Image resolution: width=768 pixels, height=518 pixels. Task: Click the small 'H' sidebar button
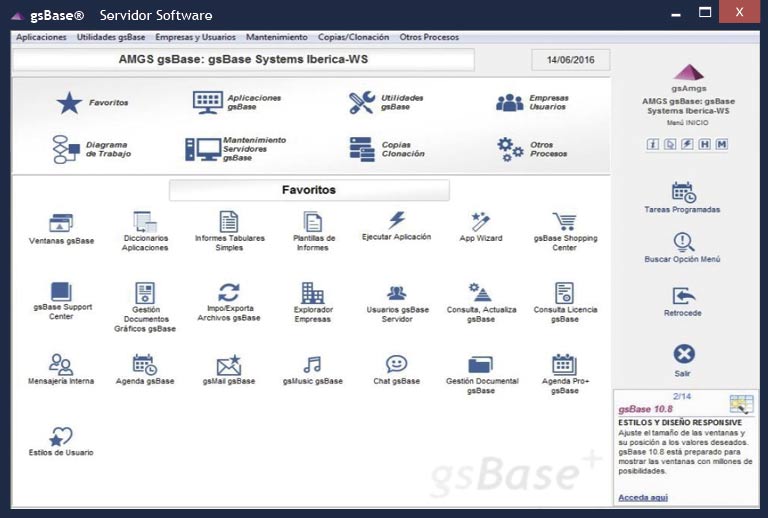[704, 144]
